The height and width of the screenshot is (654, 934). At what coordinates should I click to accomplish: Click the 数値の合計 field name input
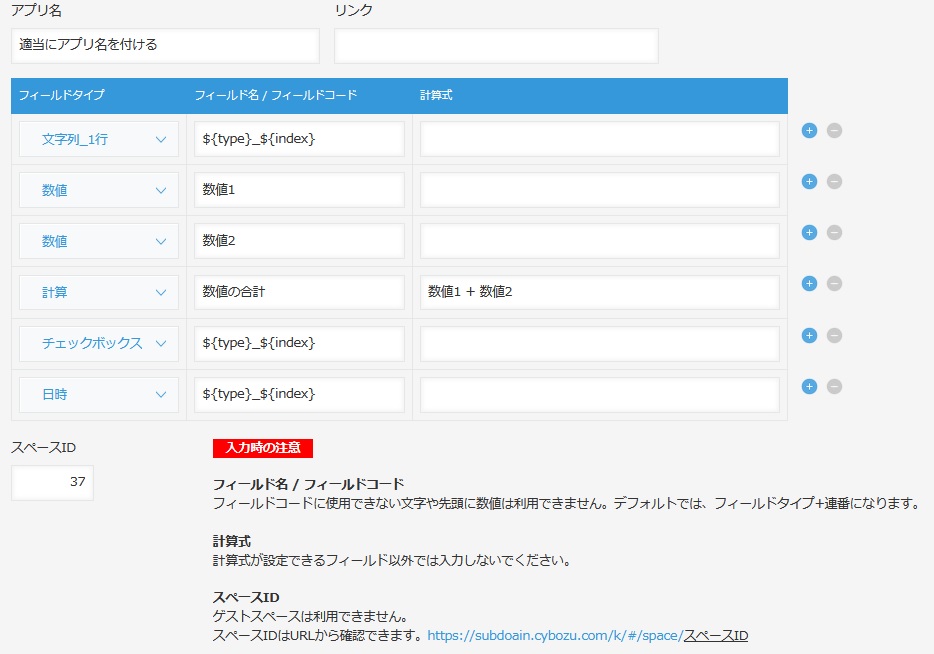[x=299, y=292]
